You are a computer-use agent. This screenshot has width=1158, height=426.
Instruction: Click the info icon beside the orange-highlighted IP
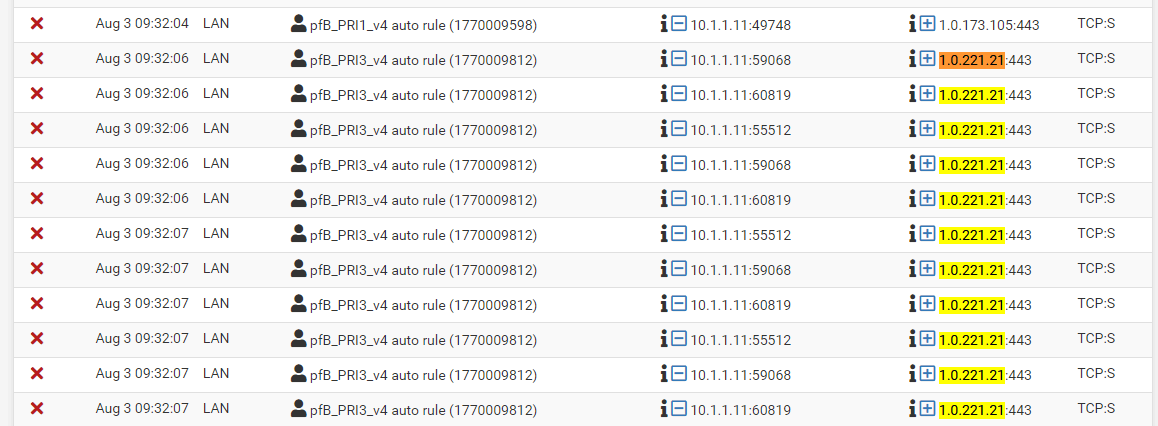[912, 59]
